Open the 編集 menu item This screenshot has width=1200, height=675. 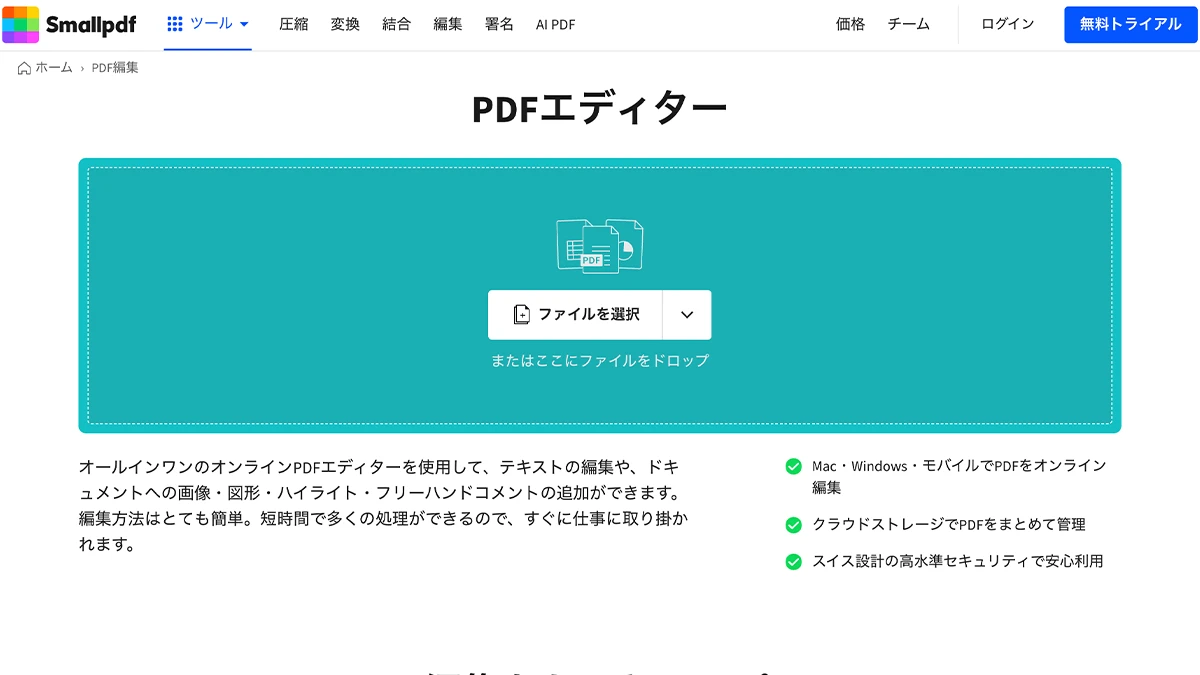[x=448, y=24]
